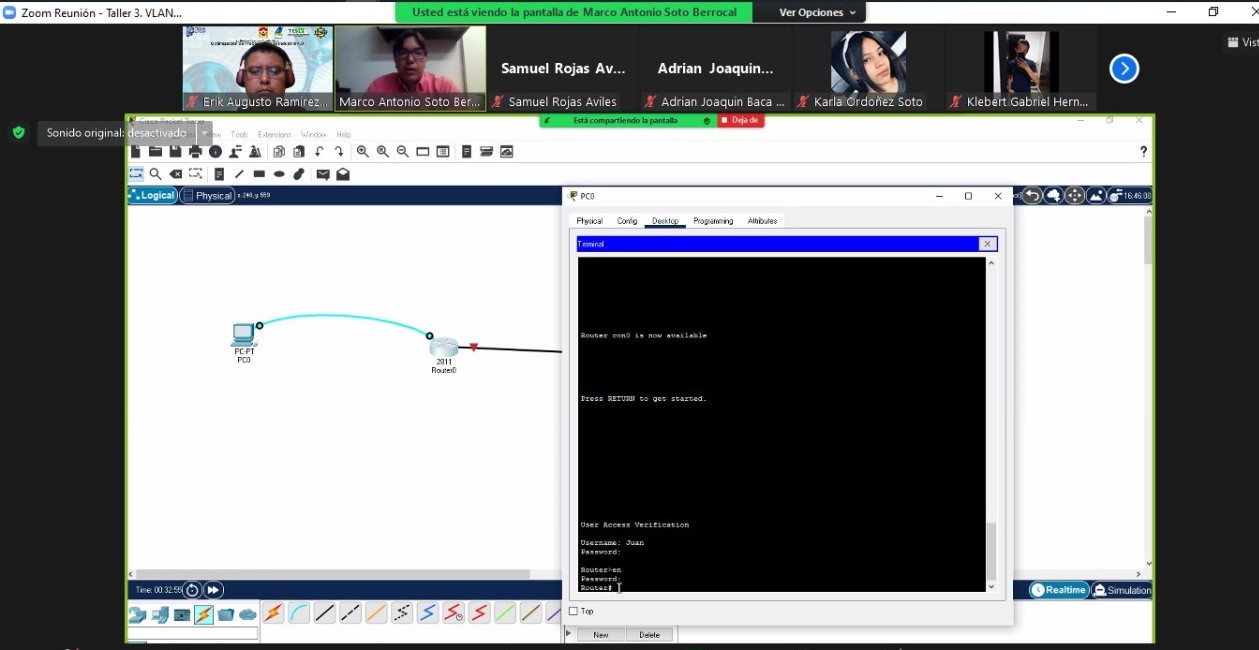This screenshot has width=1259, height=650.
Task: Open the Physical tab in PC0 window
Action: click(589, 221)
